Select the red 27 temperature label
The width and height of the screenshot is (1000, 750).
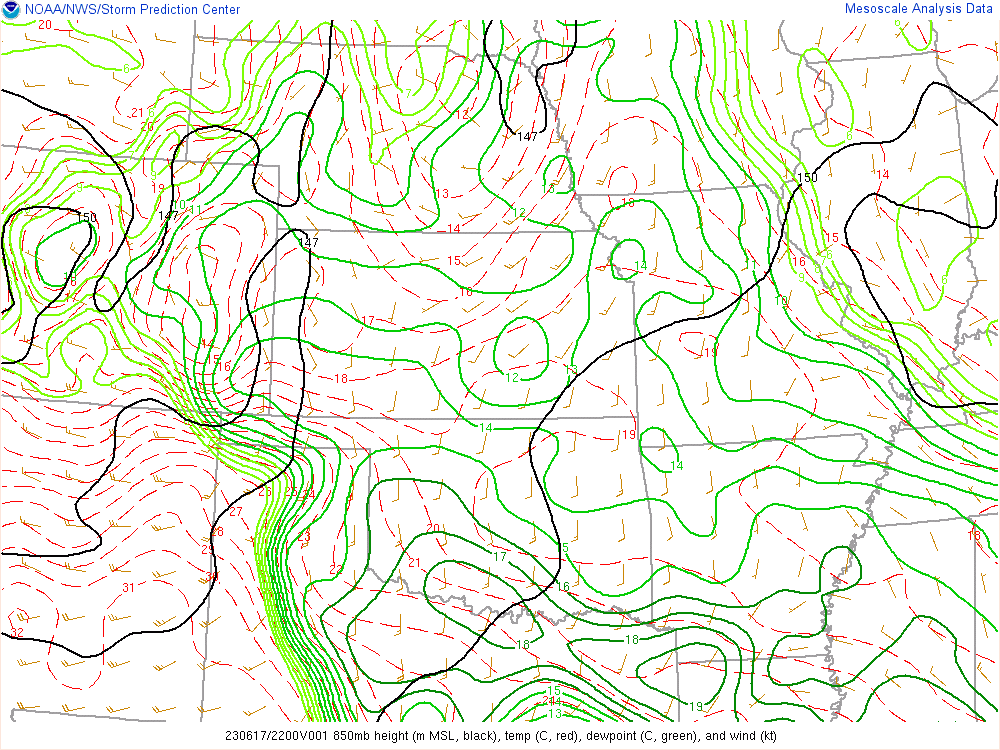pos(236,512)
